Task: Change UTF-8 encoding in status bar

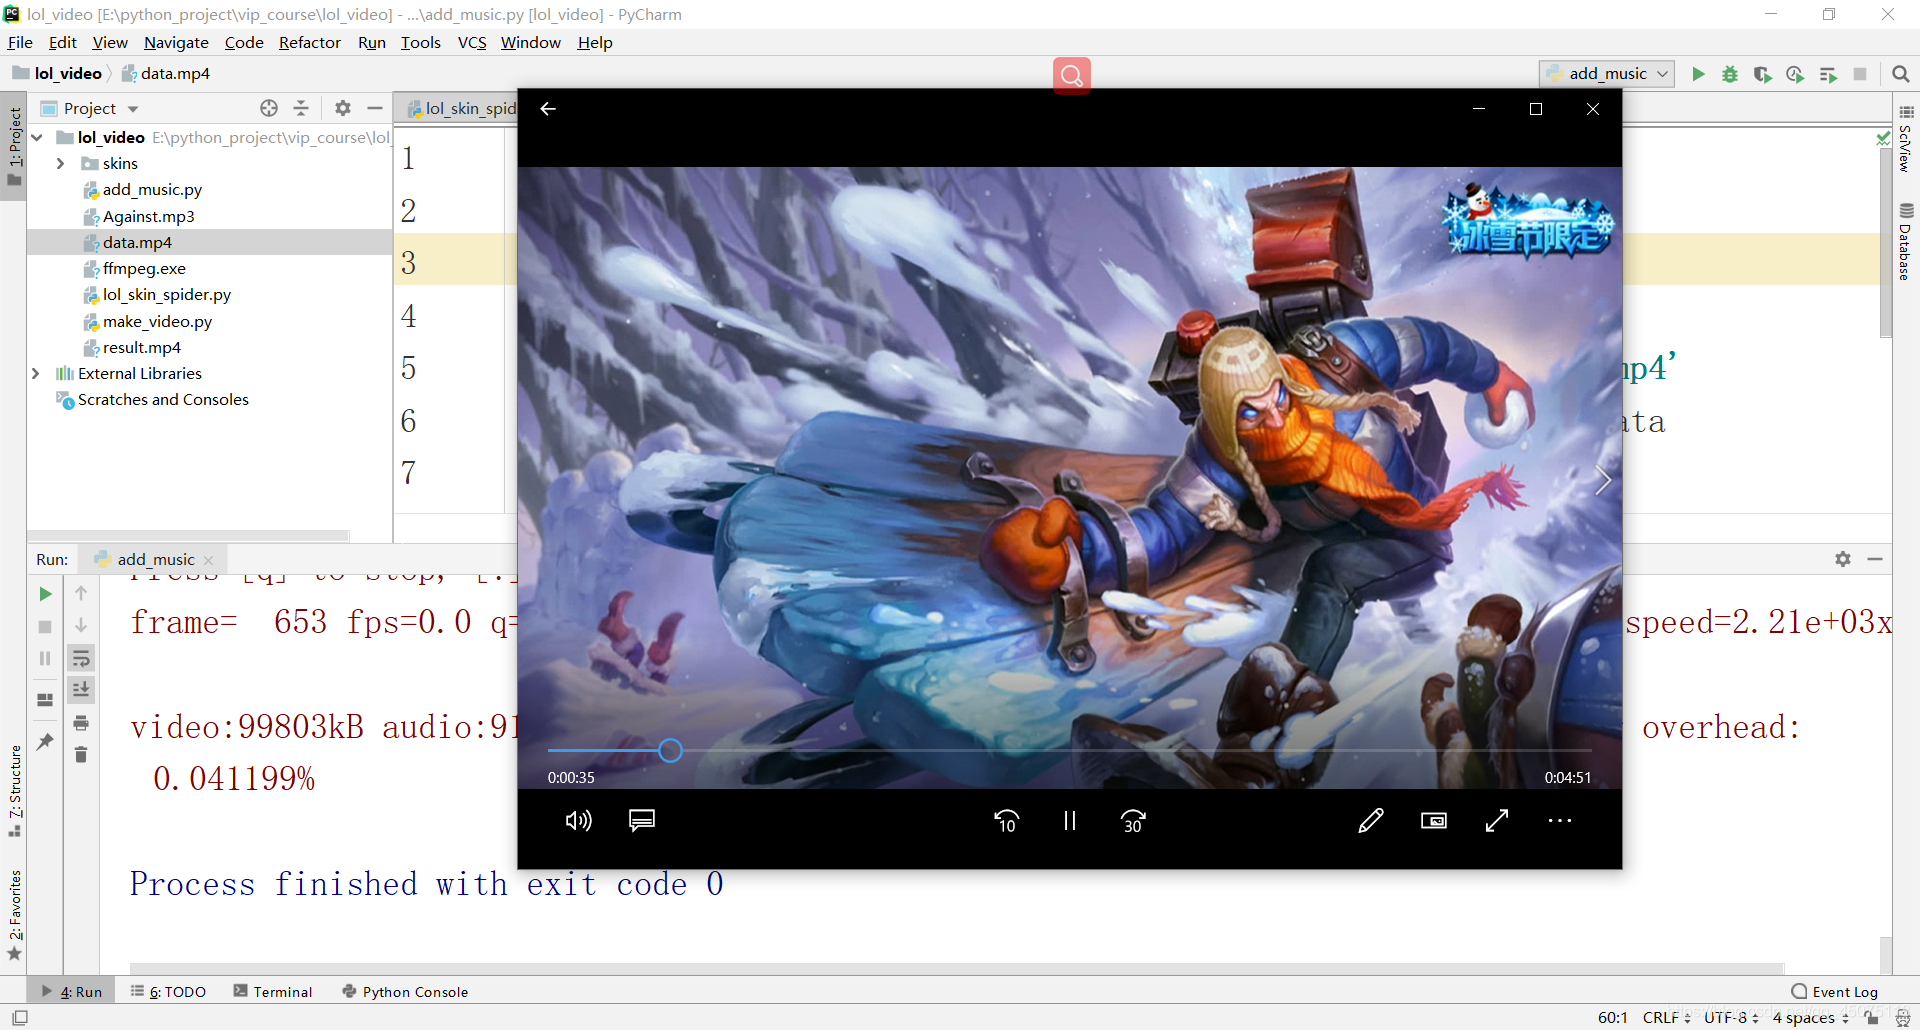Action: pyautogui.click(x=1731, y=1017)
